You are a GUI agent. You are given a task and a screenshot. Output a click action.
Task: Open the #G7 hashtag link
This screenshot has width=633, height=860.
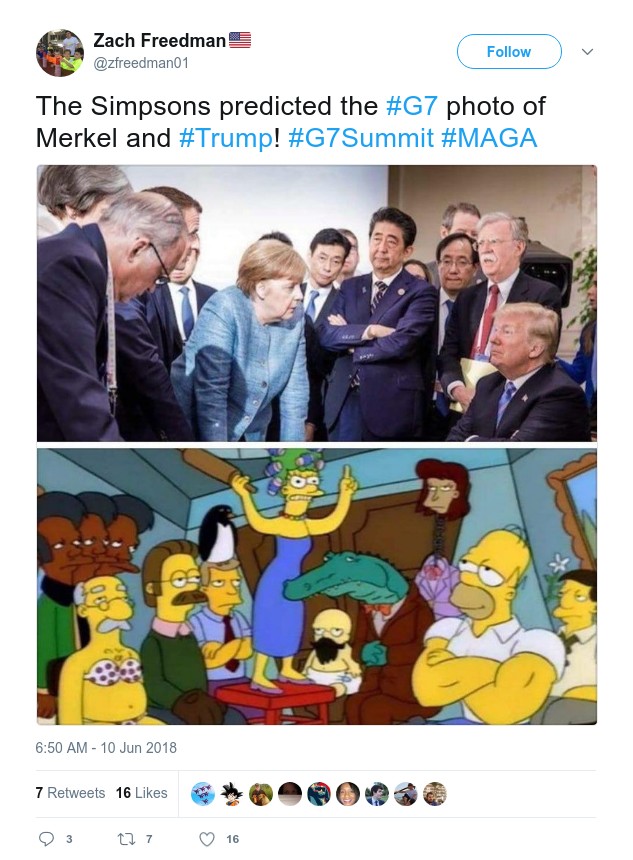[411, 106]
